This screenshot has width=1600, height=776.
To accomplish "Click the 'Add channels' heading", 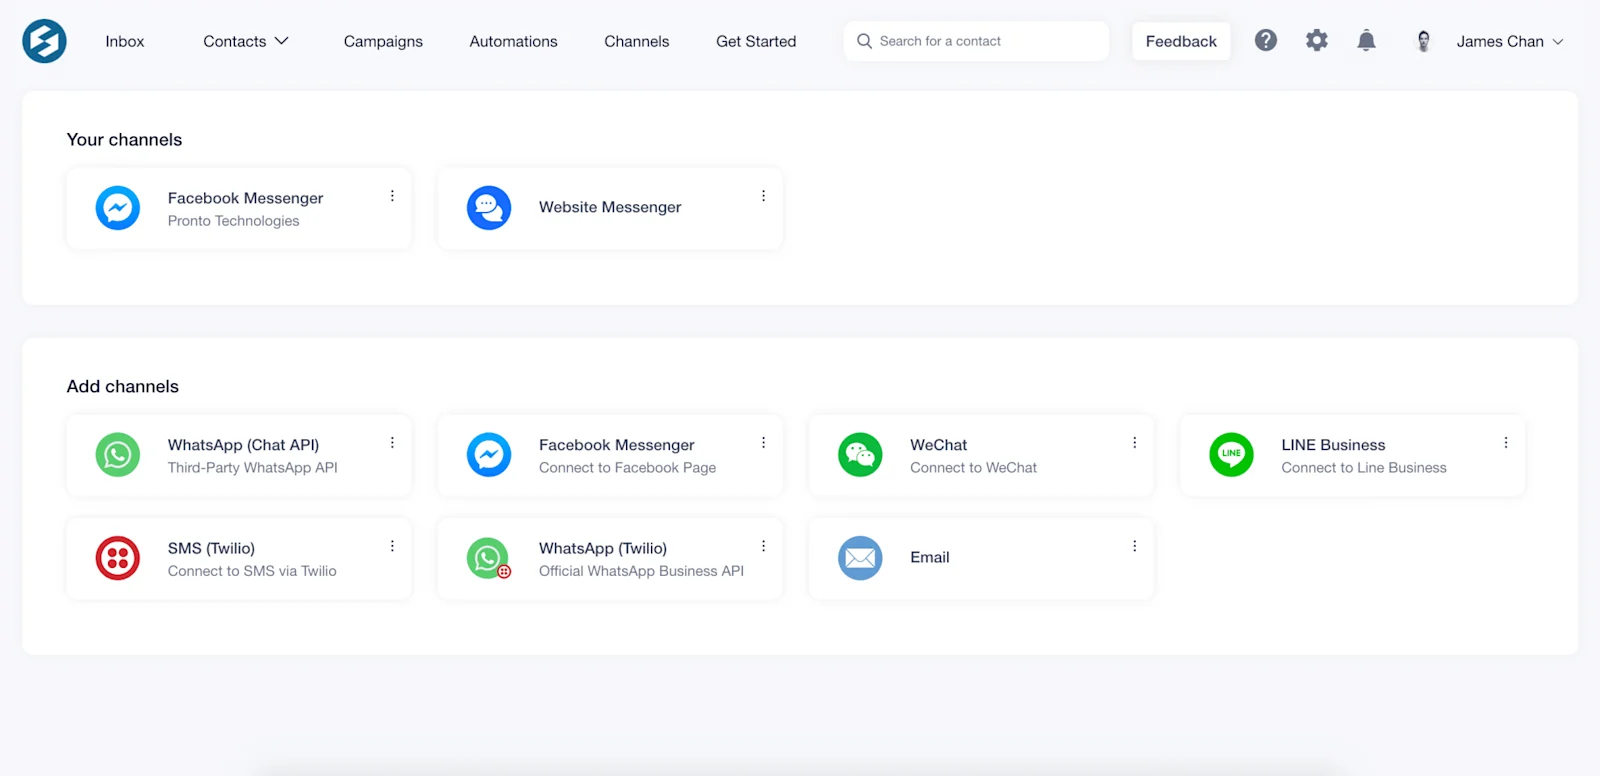I will pyautogui.click(x=122, y=386).
